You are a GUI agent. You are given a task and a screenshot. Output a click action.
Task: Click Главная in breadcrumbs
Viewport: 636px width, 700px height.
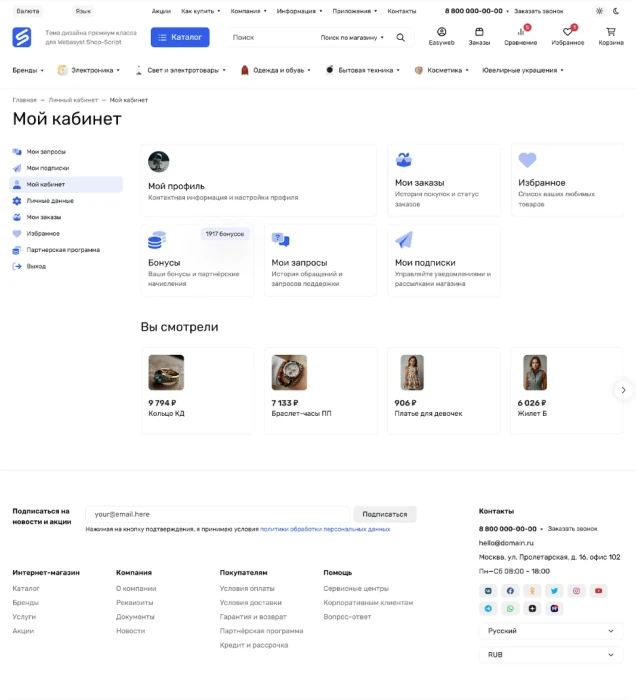tap(25, 100)
